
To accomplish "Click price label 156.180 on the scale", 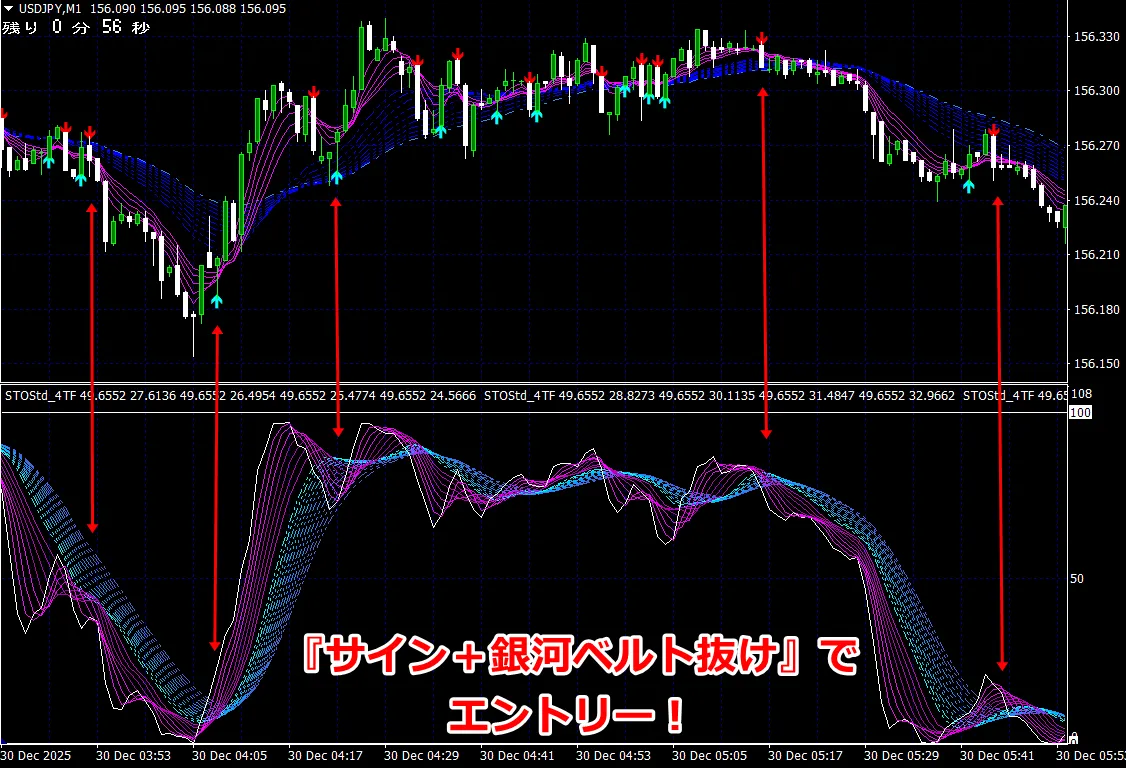I will pos(1096,310).
